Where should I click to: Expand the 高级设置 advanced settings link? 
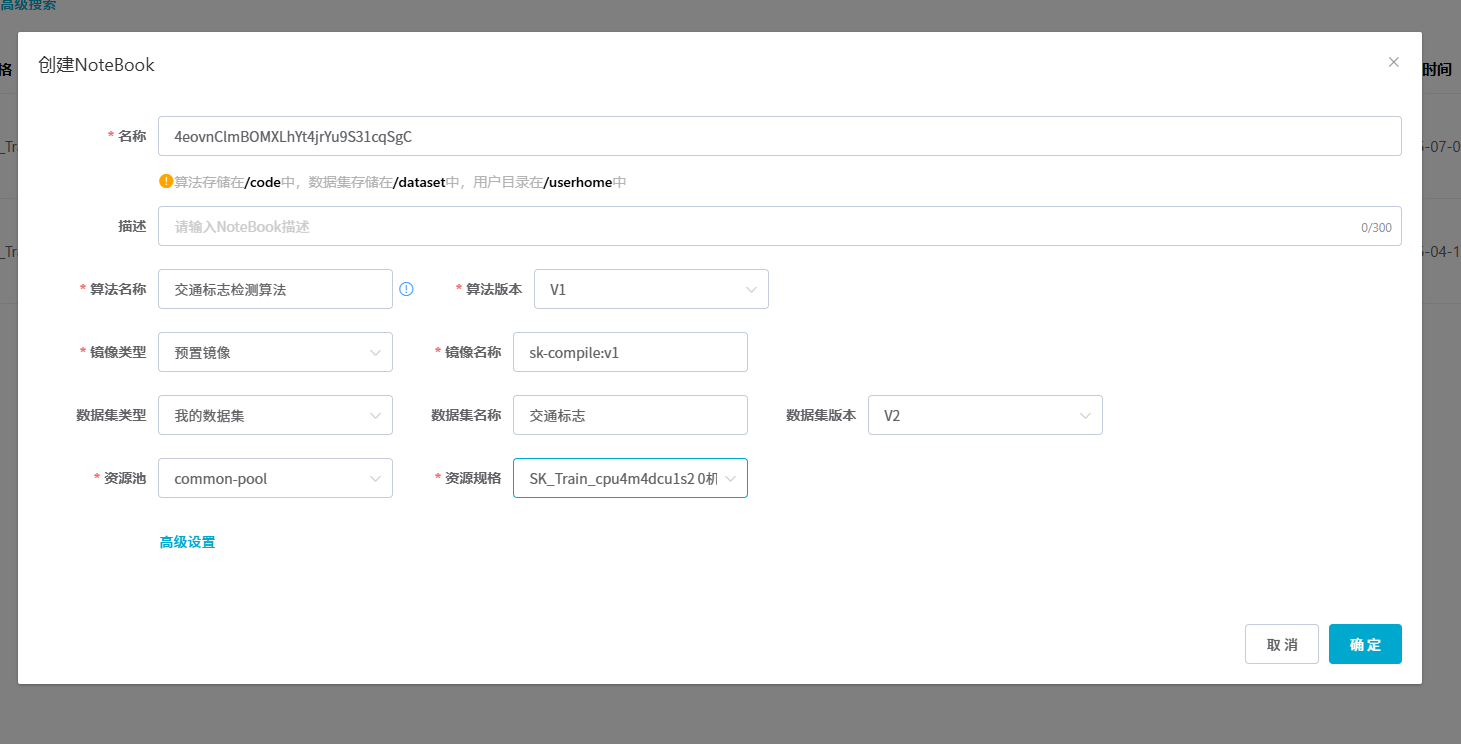pos(187,542)
